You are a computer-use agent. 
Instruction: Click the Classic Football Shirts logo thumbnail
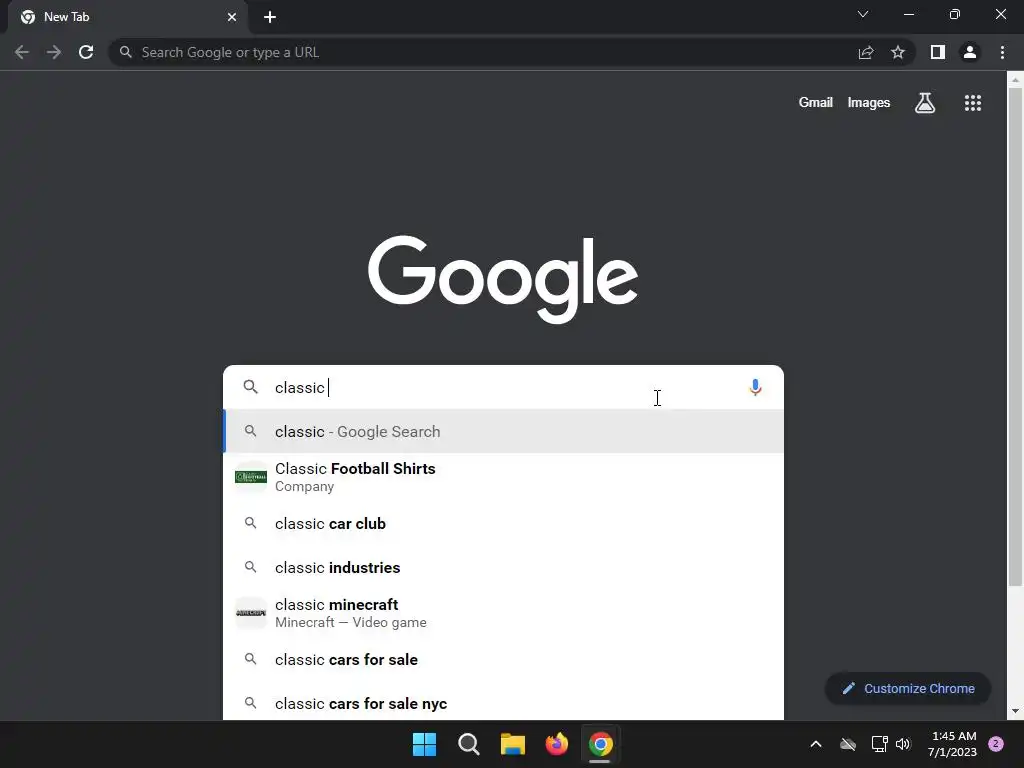[251, 477]
